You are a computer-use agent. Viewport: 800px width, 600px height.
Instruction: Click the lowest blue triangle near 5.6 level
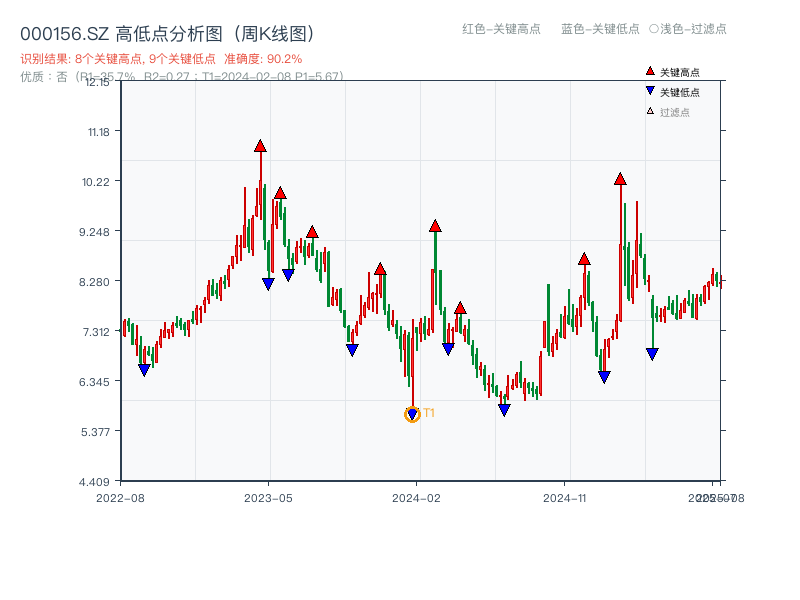pos(411,413)
